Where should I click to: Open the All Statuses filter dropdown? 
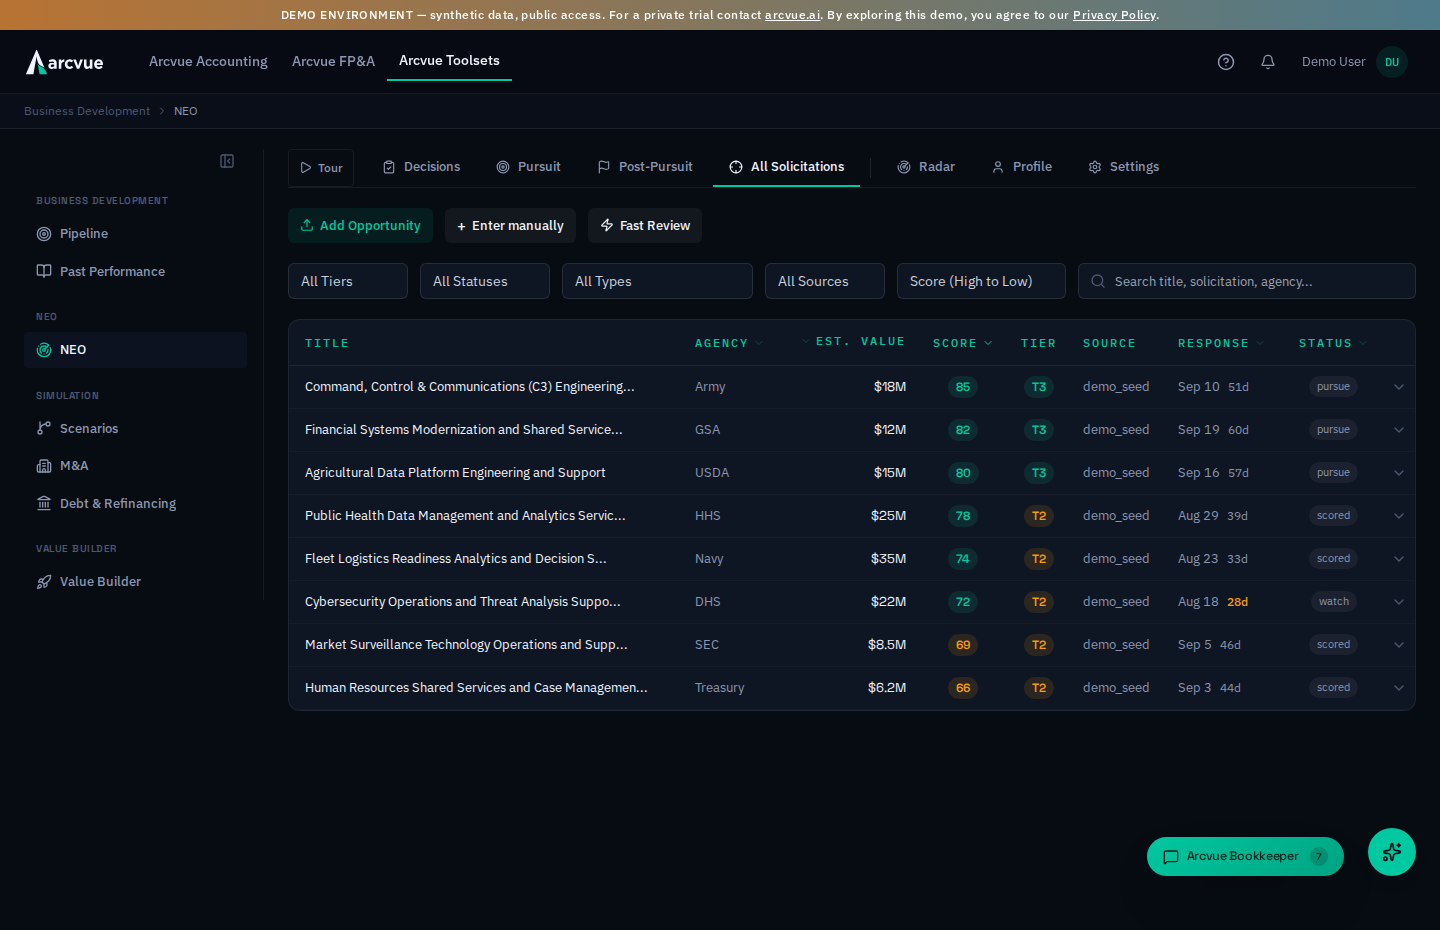(485, 281)
